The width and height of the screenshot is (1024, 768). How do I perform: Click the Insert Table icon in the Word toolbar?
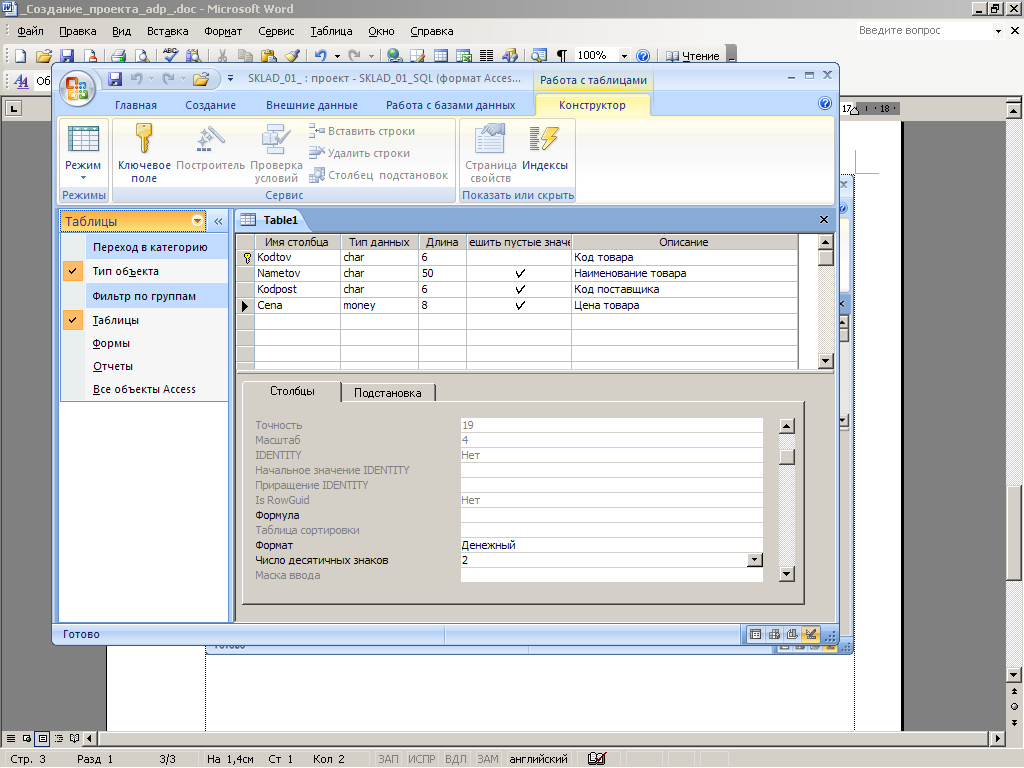(x=441, y=56)
